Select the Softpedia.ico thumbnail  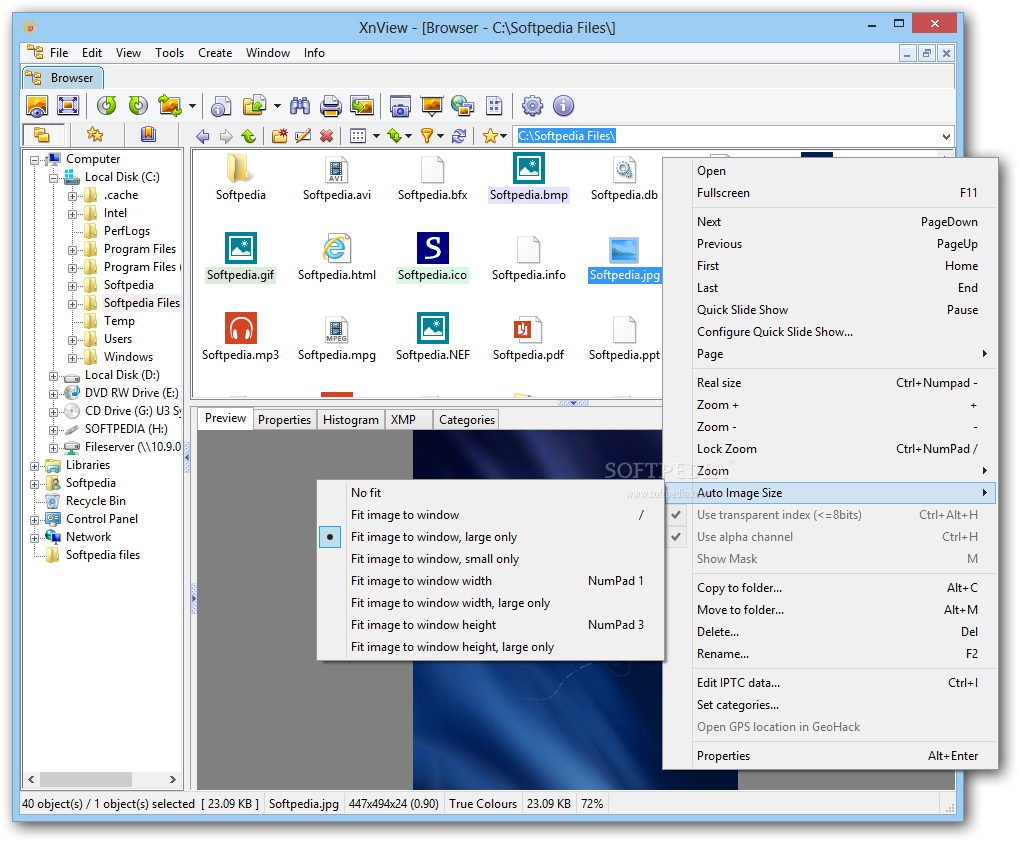432,257
